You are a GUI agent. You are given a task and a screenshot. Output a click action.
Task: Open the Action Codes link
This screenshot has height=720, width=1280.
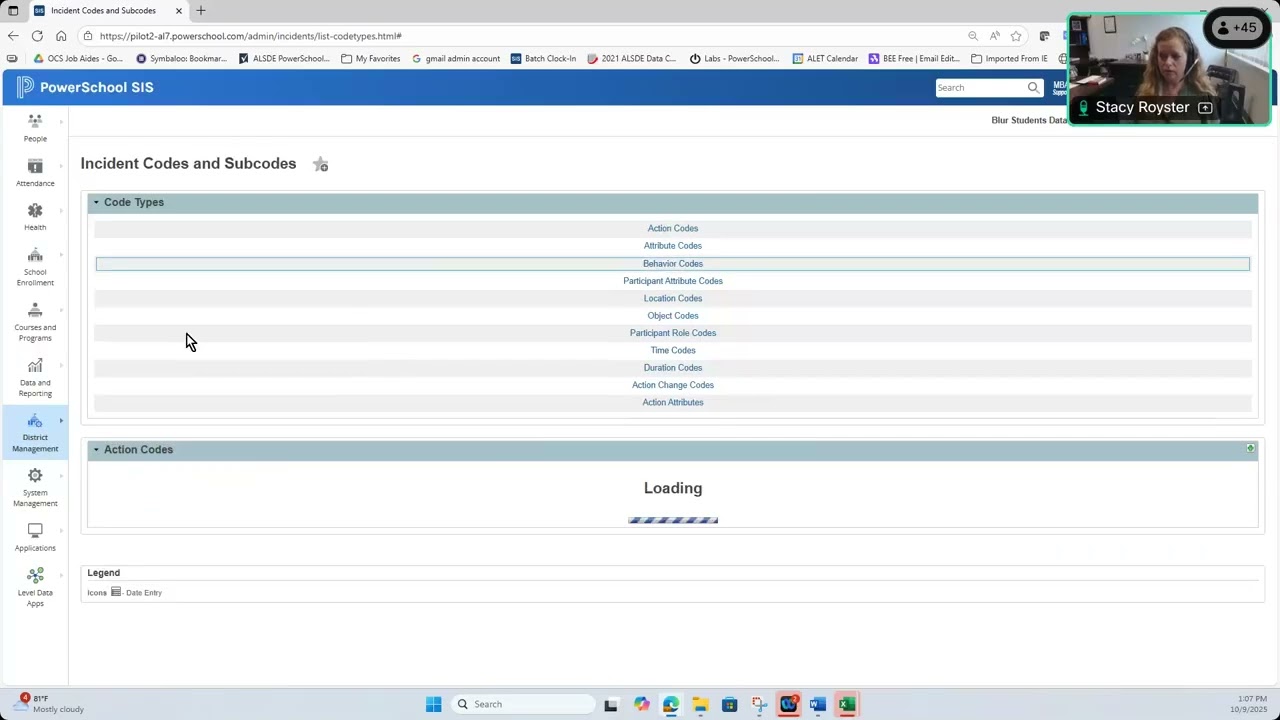click(673, 228)
